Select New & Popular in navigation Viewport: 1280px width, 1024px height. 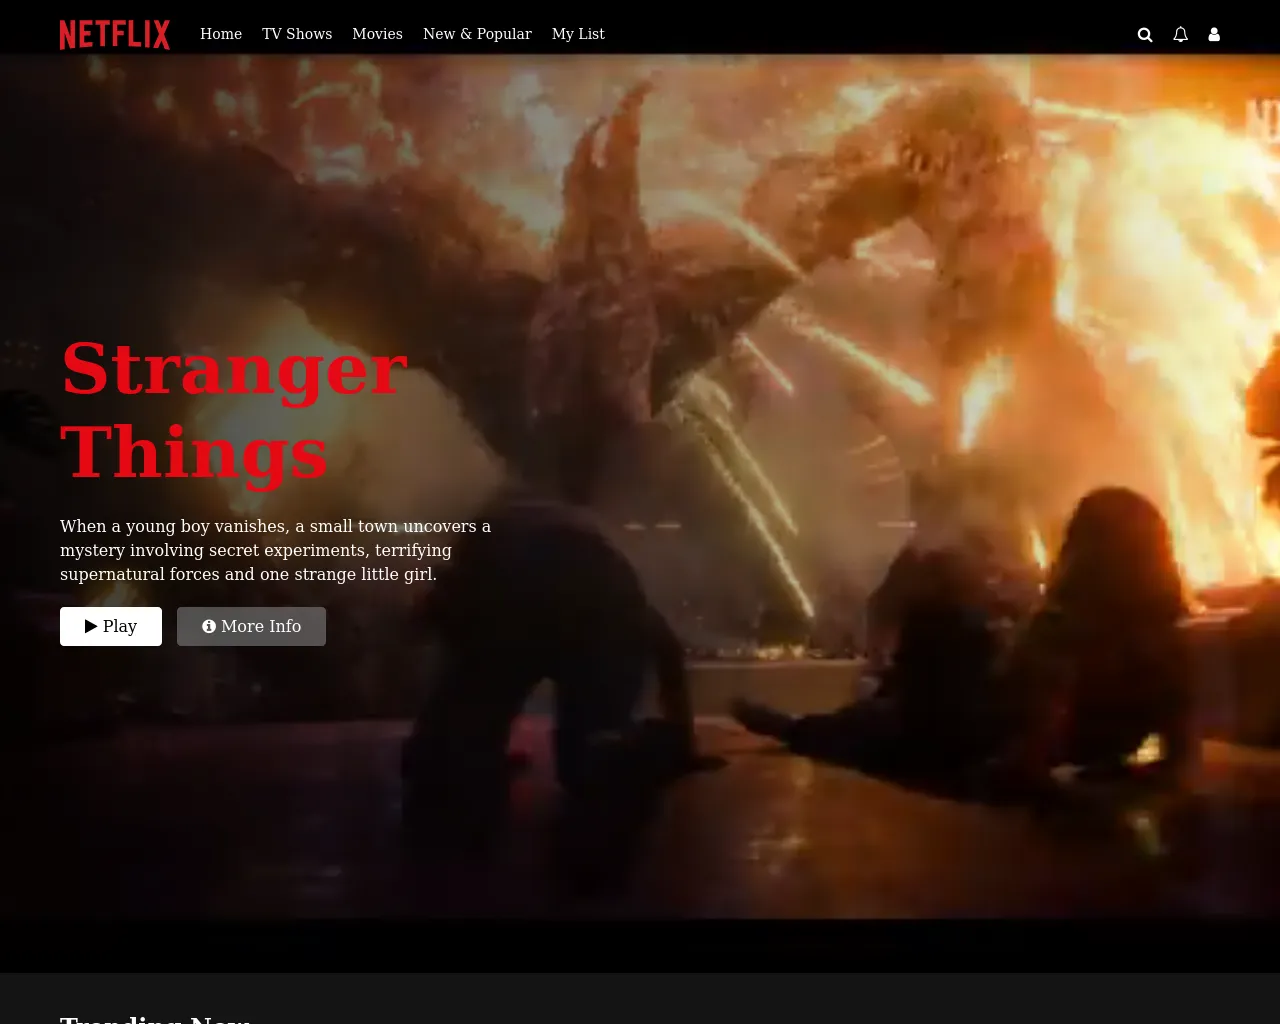point(477,34)
